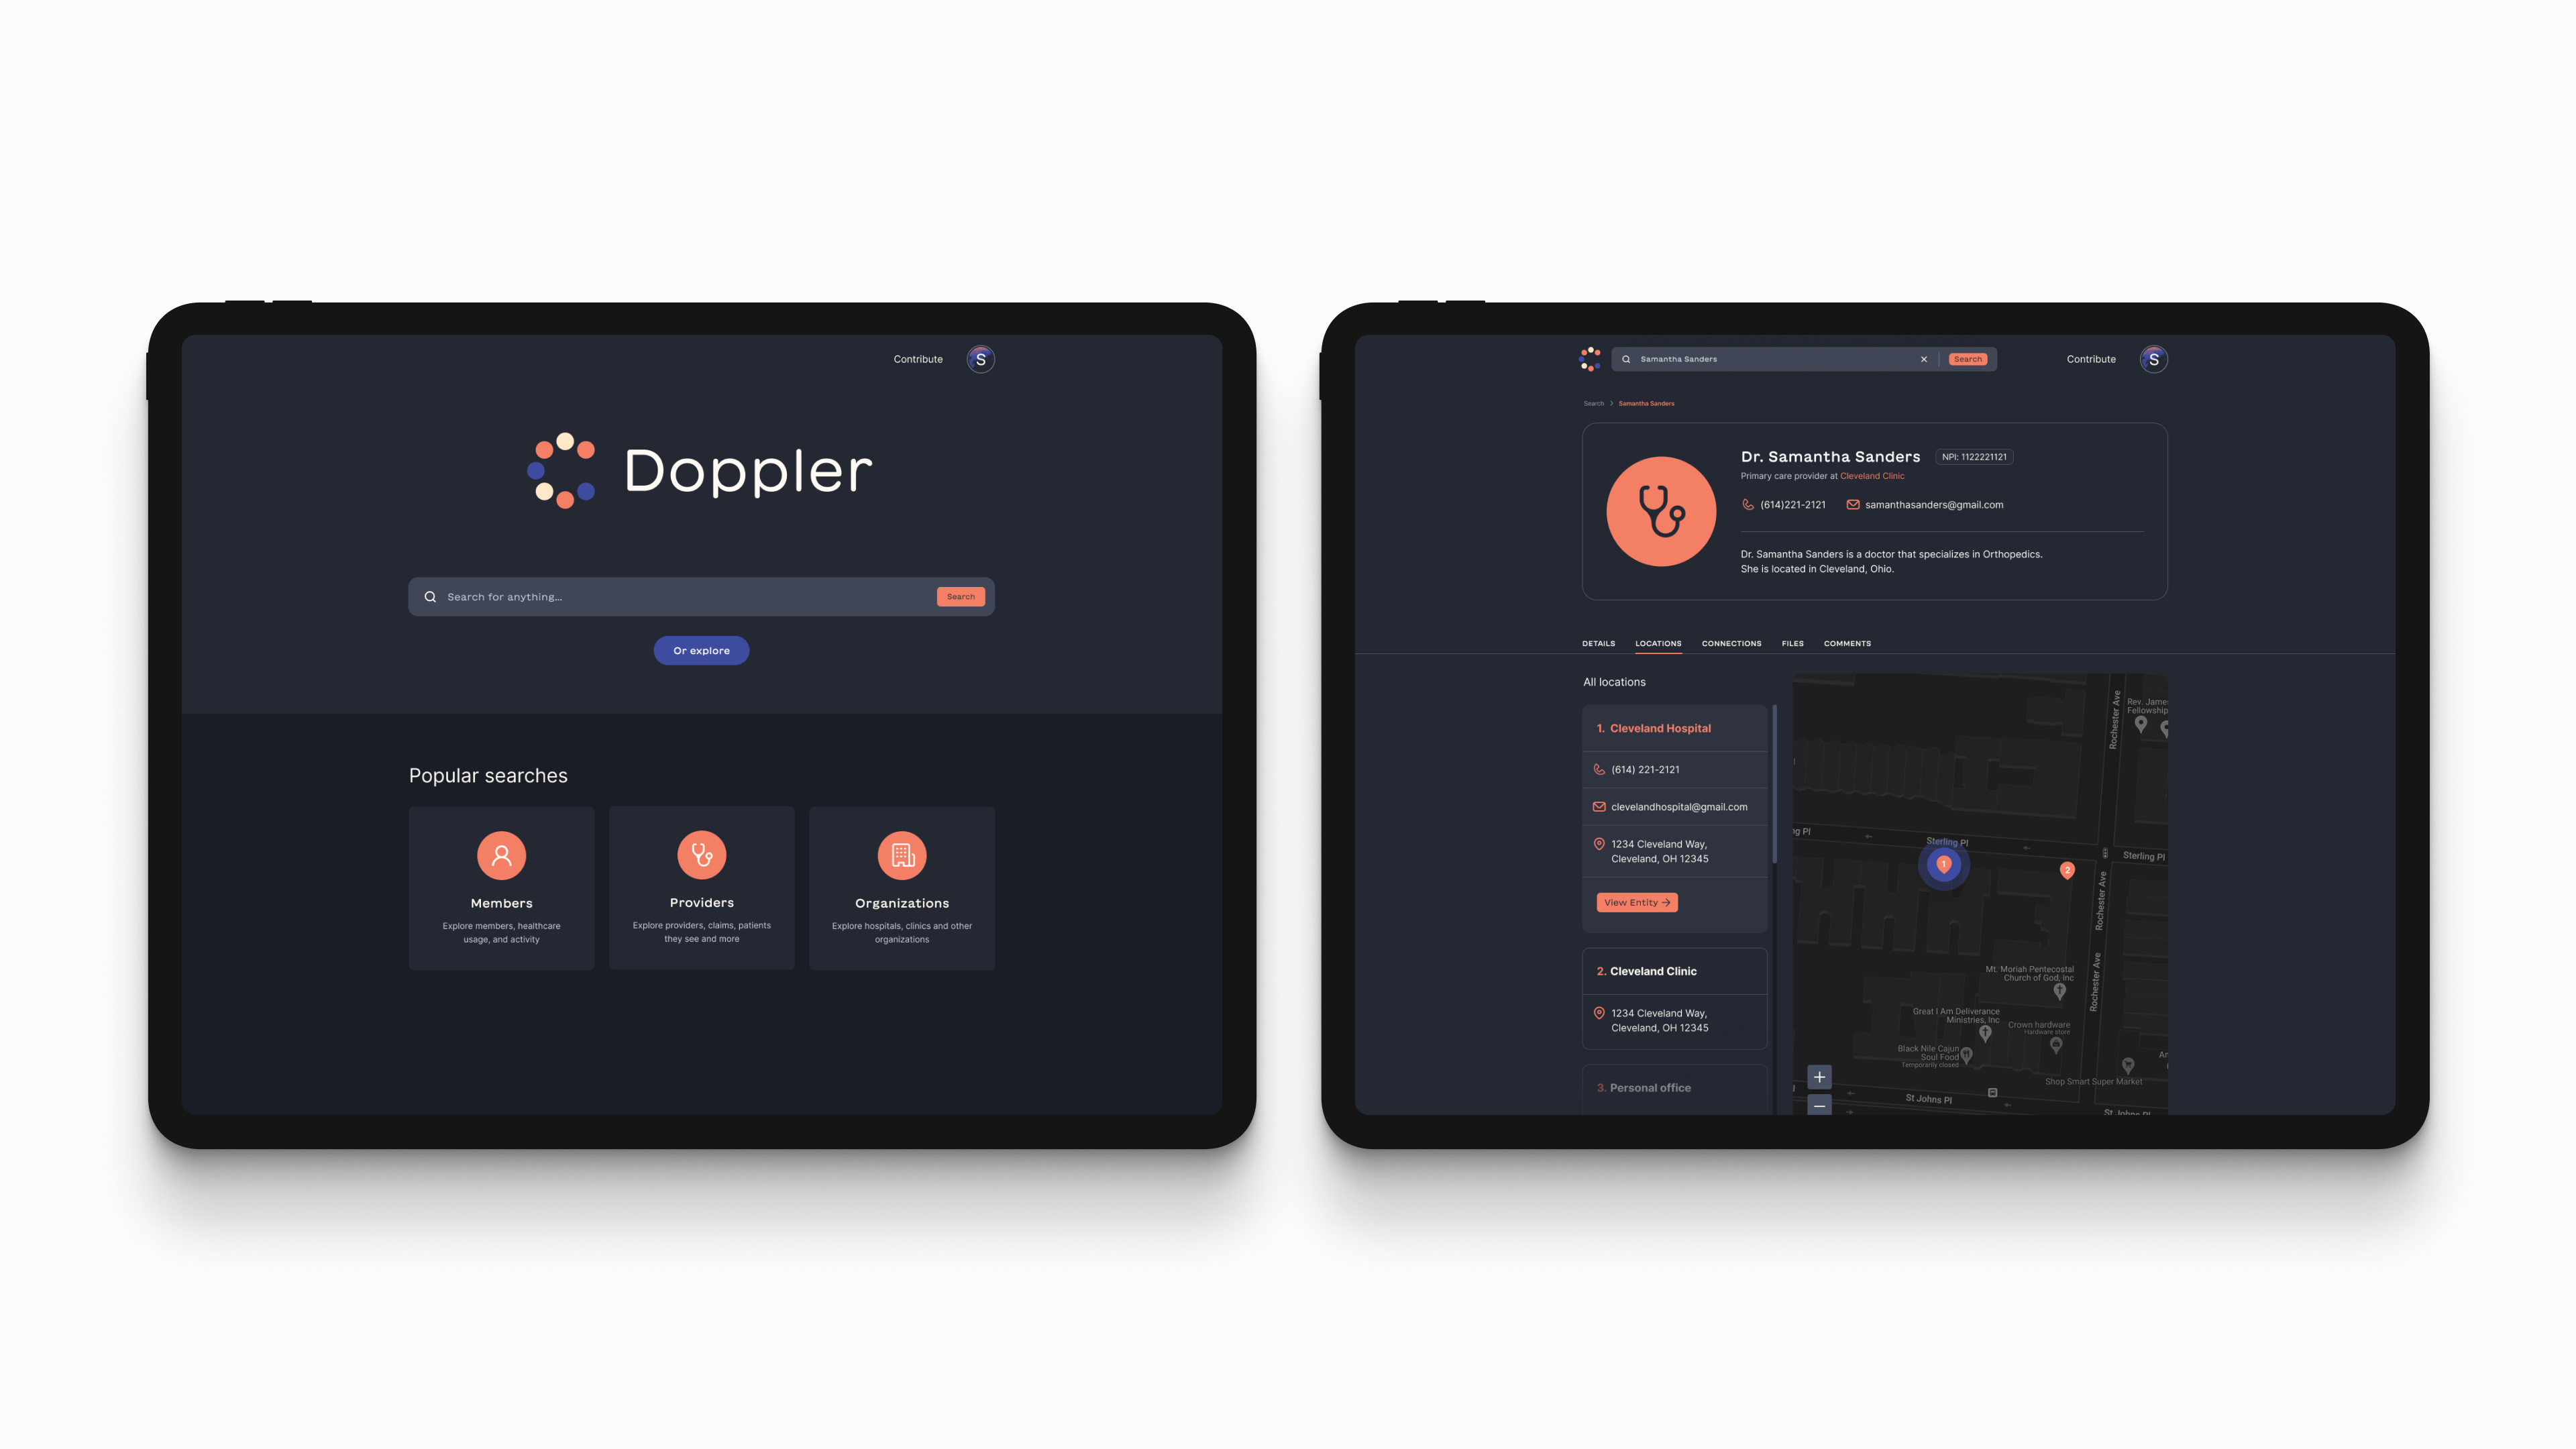Click the Providers search category icon
Viewport: 2576px width, 1449px height.
coord(700,855)
